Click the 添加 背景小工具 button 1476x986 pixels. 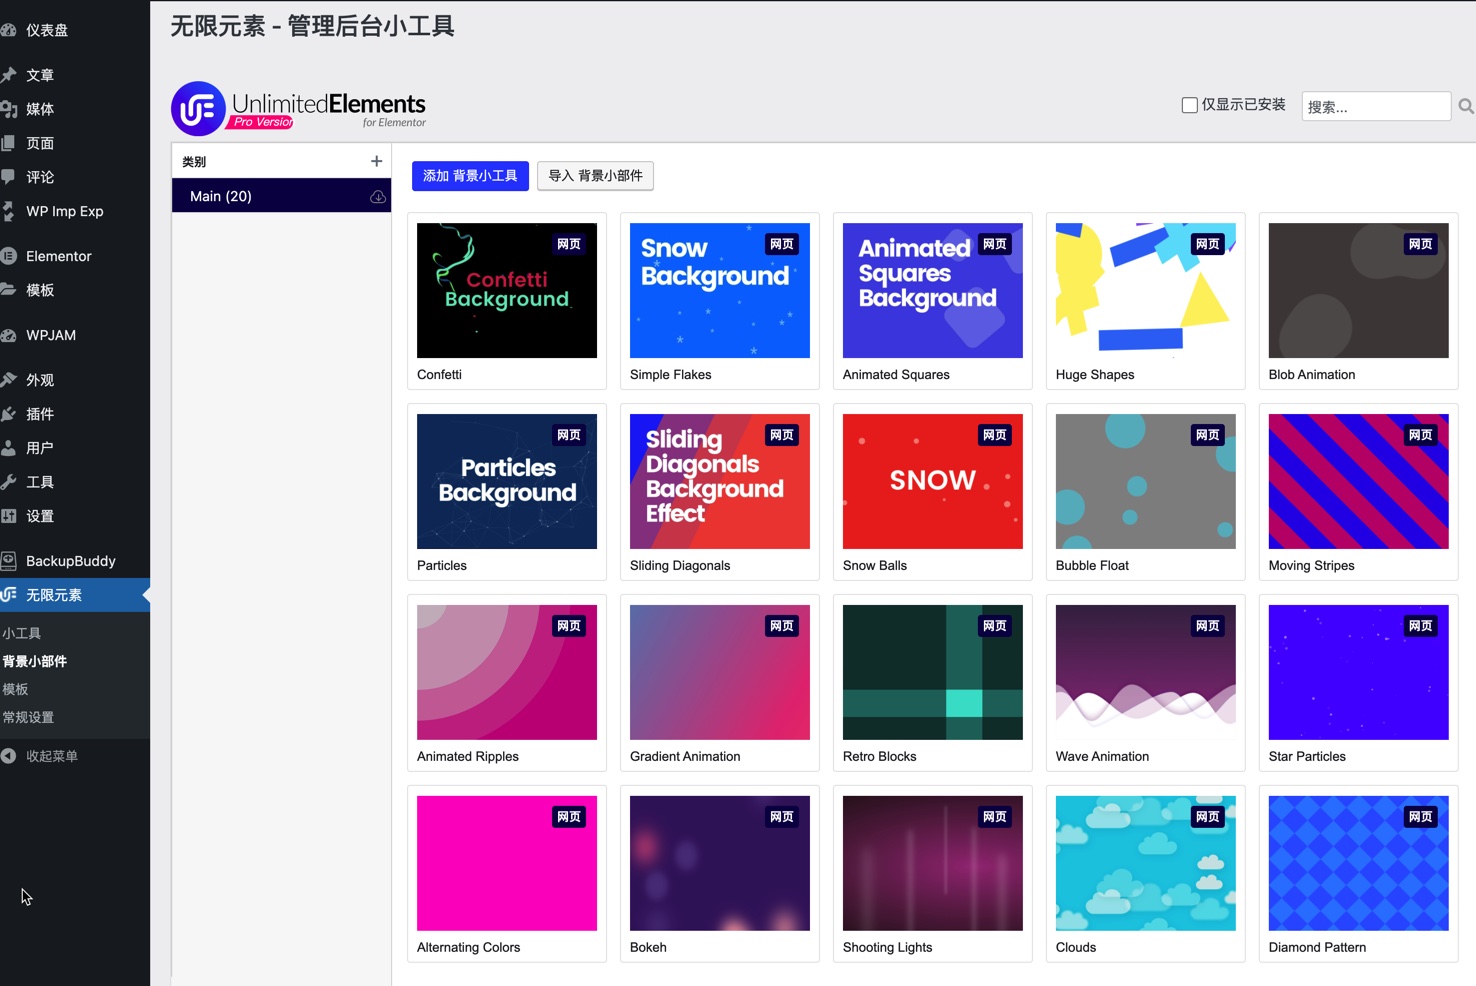pyautogui.click(x=470, y=176)
